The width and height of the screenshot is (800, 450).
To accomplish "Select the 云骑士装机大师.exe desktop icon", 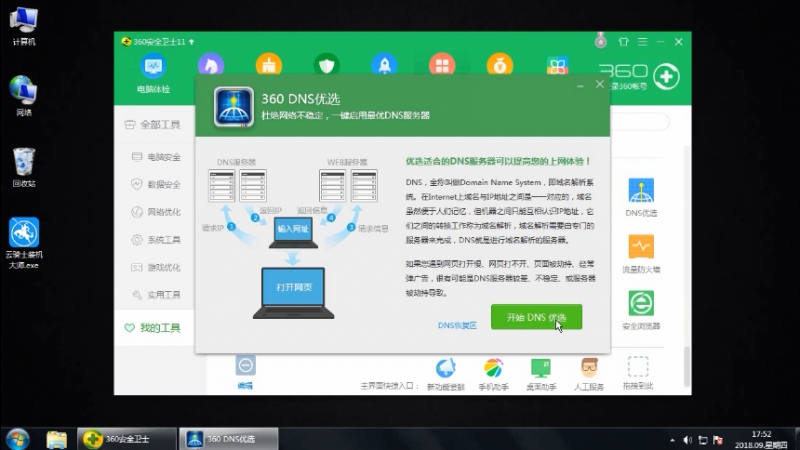I will [23, 243].
